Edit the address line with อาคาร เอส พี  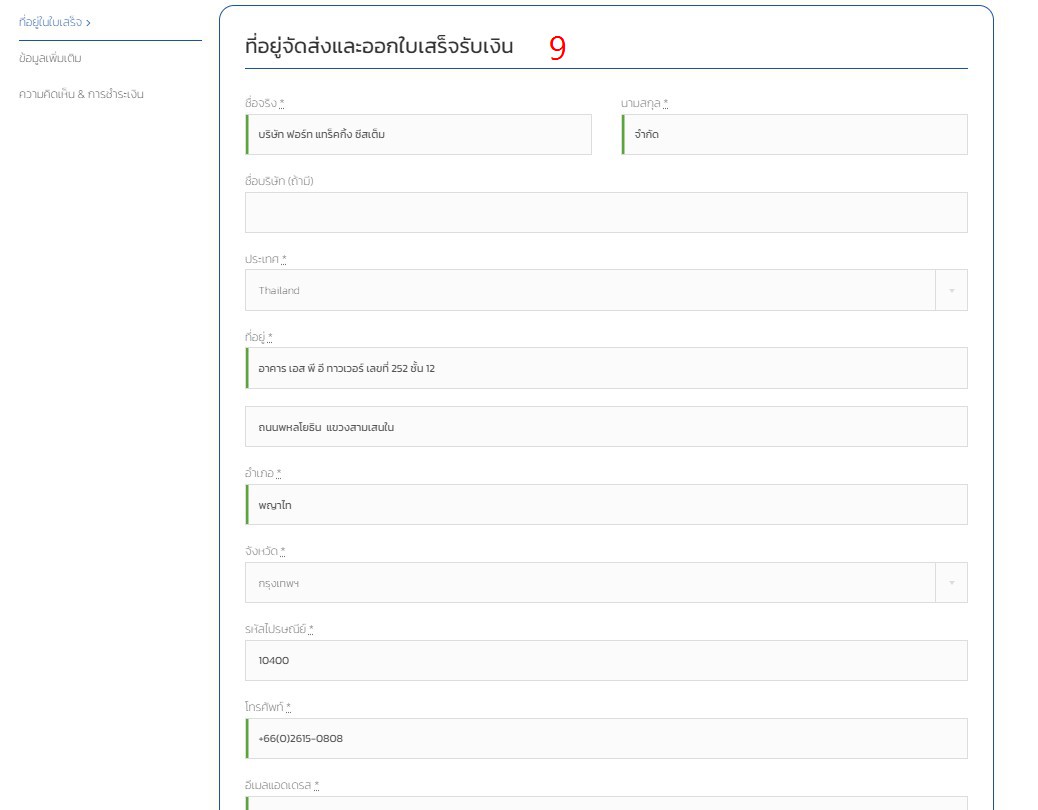tap(606, 368)
